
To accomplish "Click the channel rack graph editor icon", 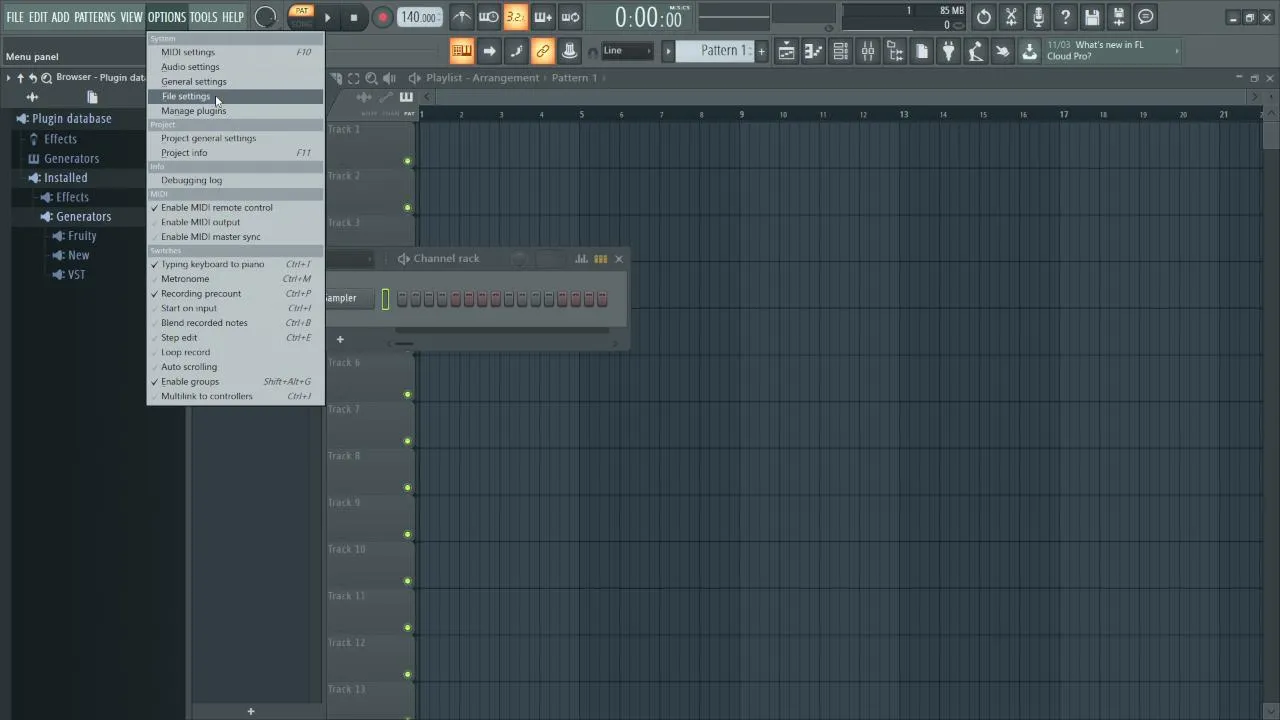I will (x=581, y=259).
